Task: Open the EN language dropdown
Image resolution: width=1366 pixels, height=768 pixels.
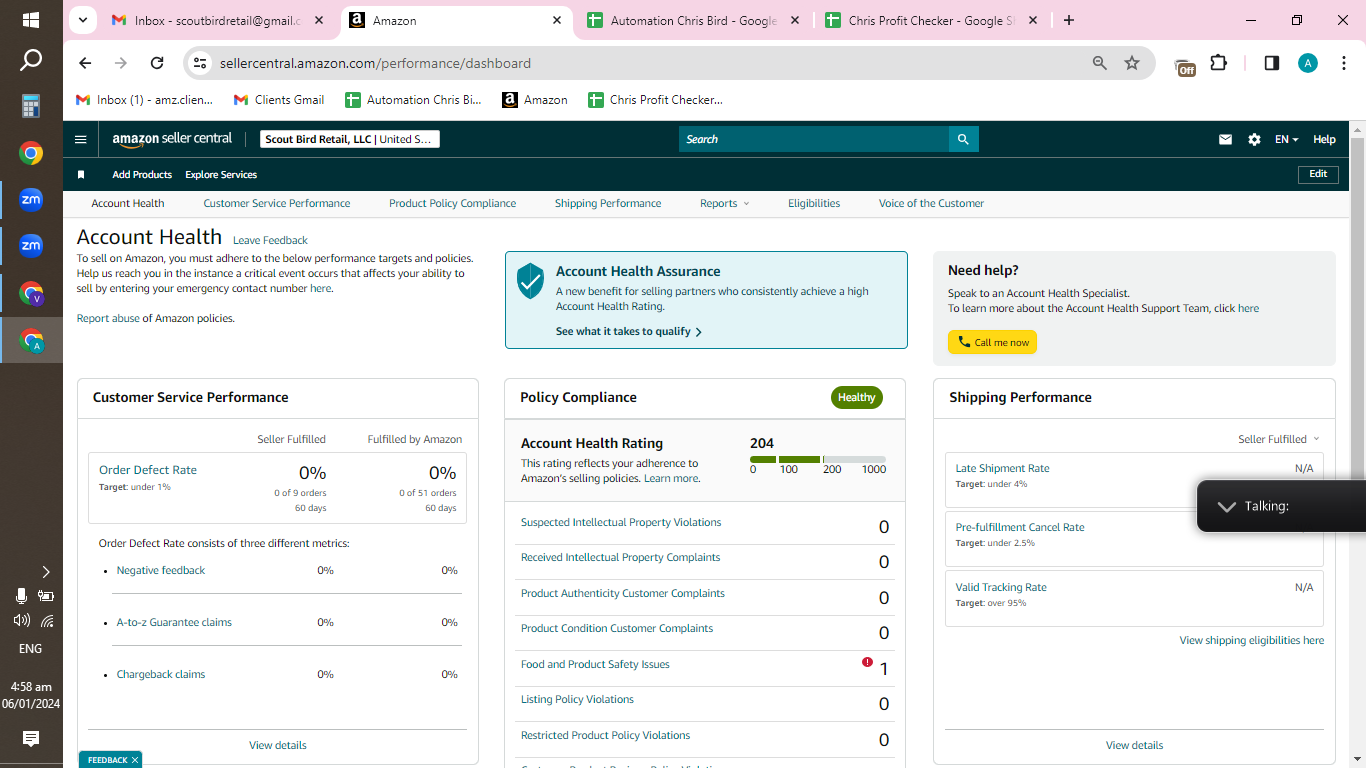Action: click(x=1286, y=140)
